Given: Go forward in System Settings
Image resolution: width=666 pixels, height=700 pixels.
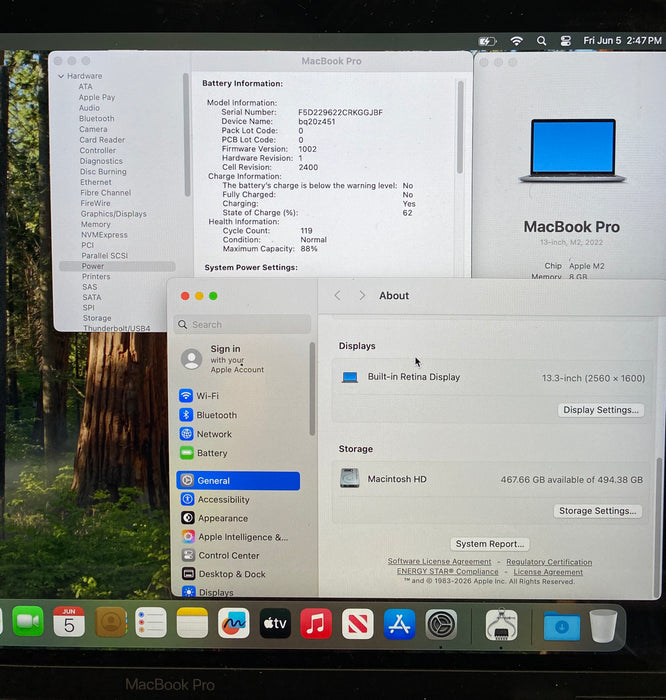Looking at the screenshot, I should coord(362,296).
